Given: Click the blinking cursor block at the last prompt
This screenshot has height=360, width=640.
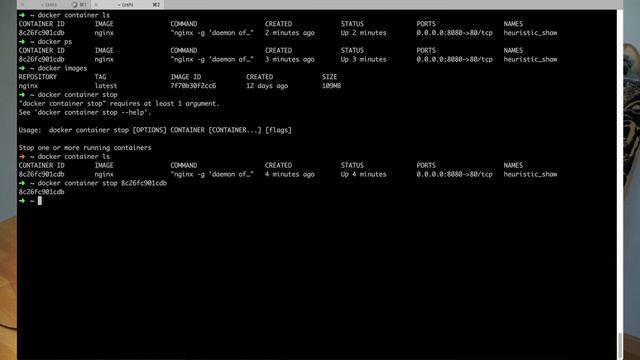Looking at the screenshot, I should [40, 201].
